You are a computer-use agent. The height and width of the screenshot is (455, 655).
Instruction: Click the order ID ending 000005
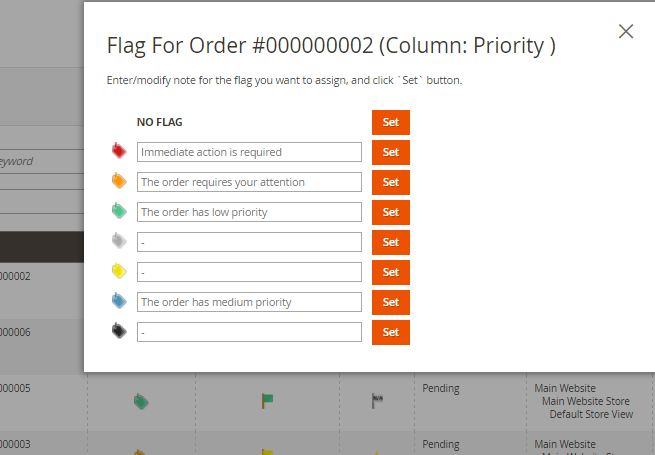point(15,389)
